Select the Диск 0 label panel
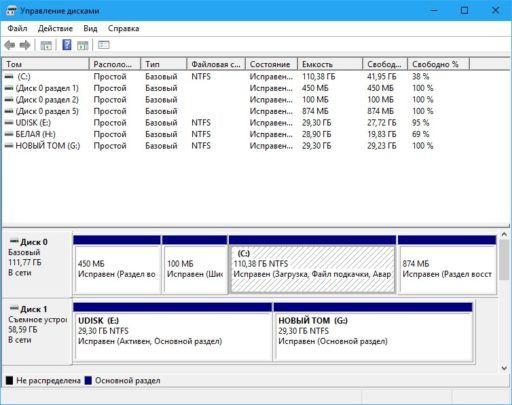The height and width of the screenshot is (405, 512). tap(37, 263)
